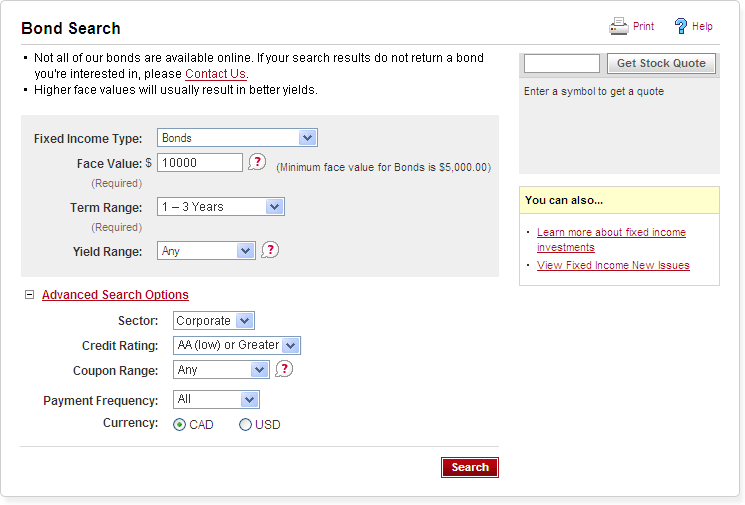Click the Face Value input field
Screen dimensions: 745x505
click(x=200, y=162)
